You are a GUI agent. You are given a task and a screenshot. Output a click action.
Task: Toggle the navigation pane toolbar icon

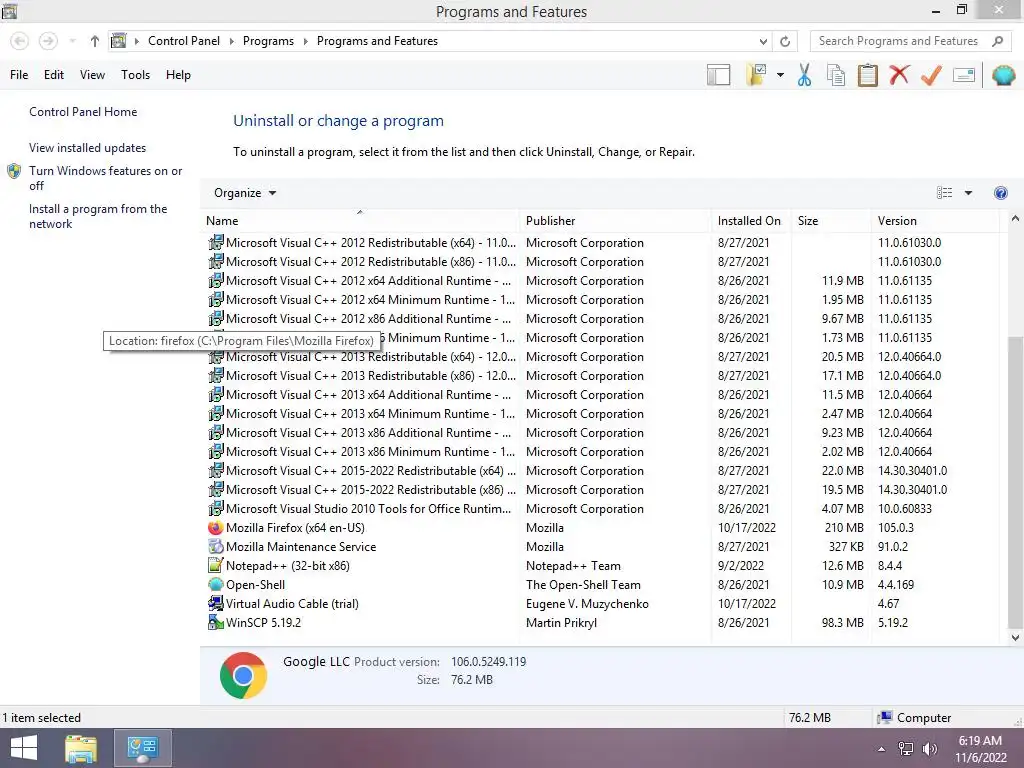(x=718, y=75)
